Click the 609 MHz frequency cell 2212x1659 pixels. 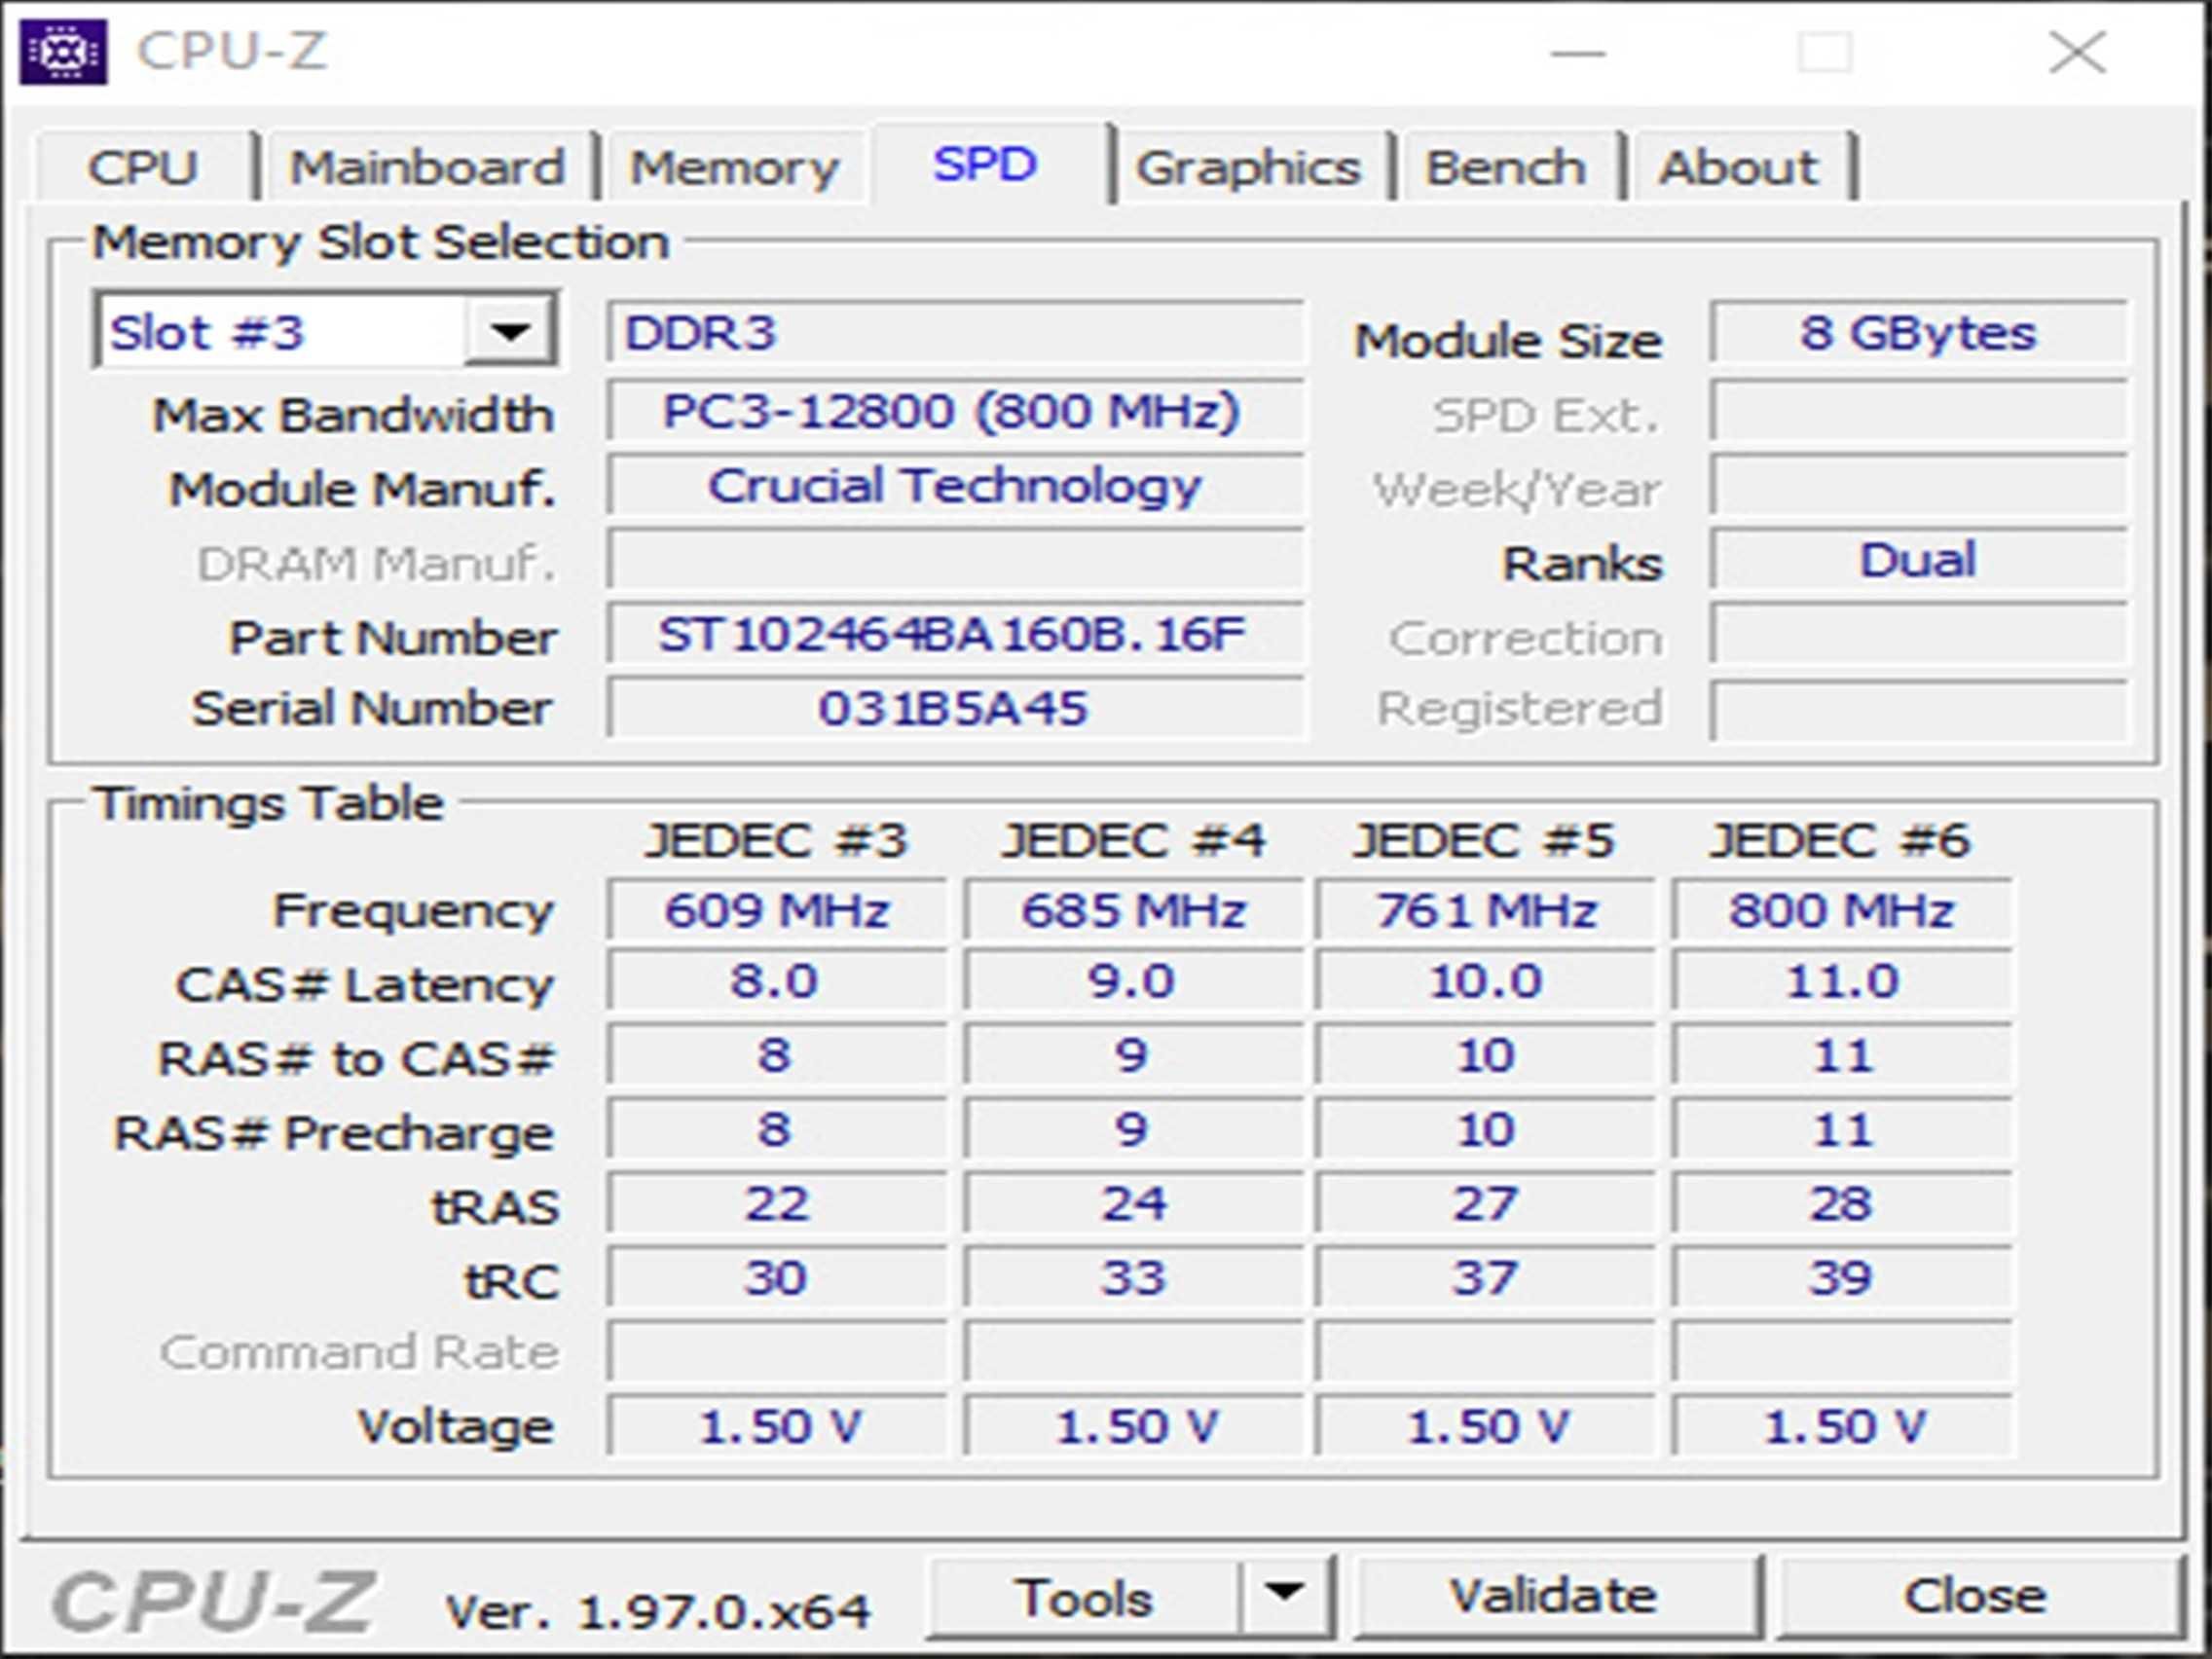click(777, 910)
